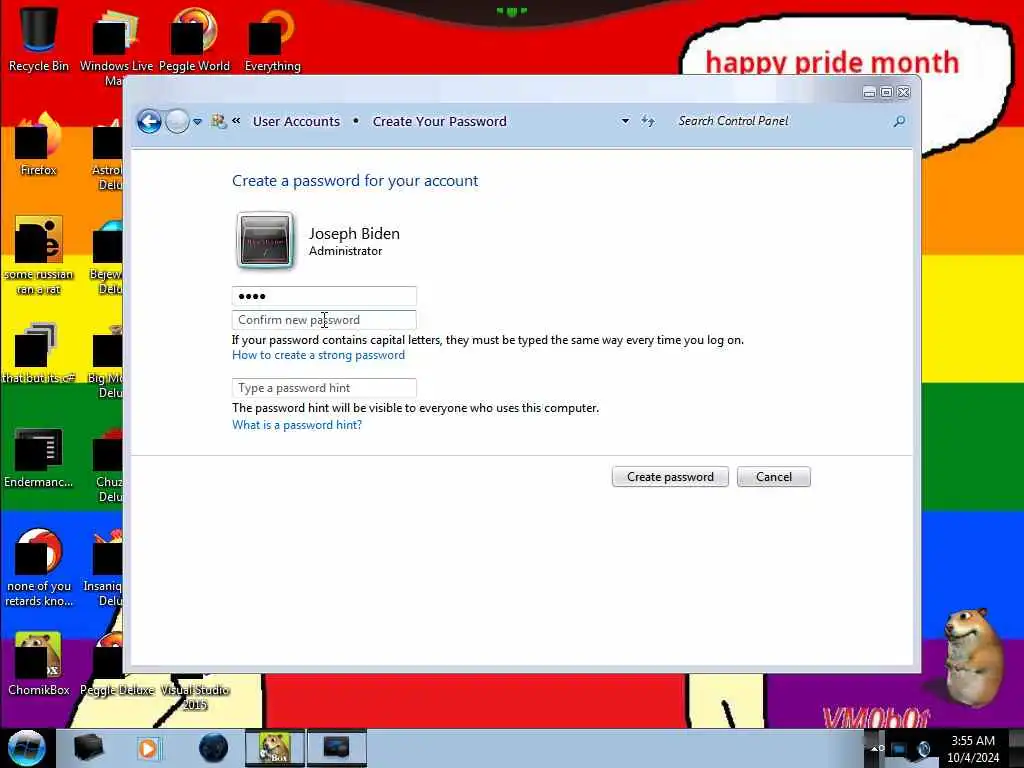Open the 3:55 AM taskbar clock
This screenshot has height=768, width=1024.
coord(973,749)
